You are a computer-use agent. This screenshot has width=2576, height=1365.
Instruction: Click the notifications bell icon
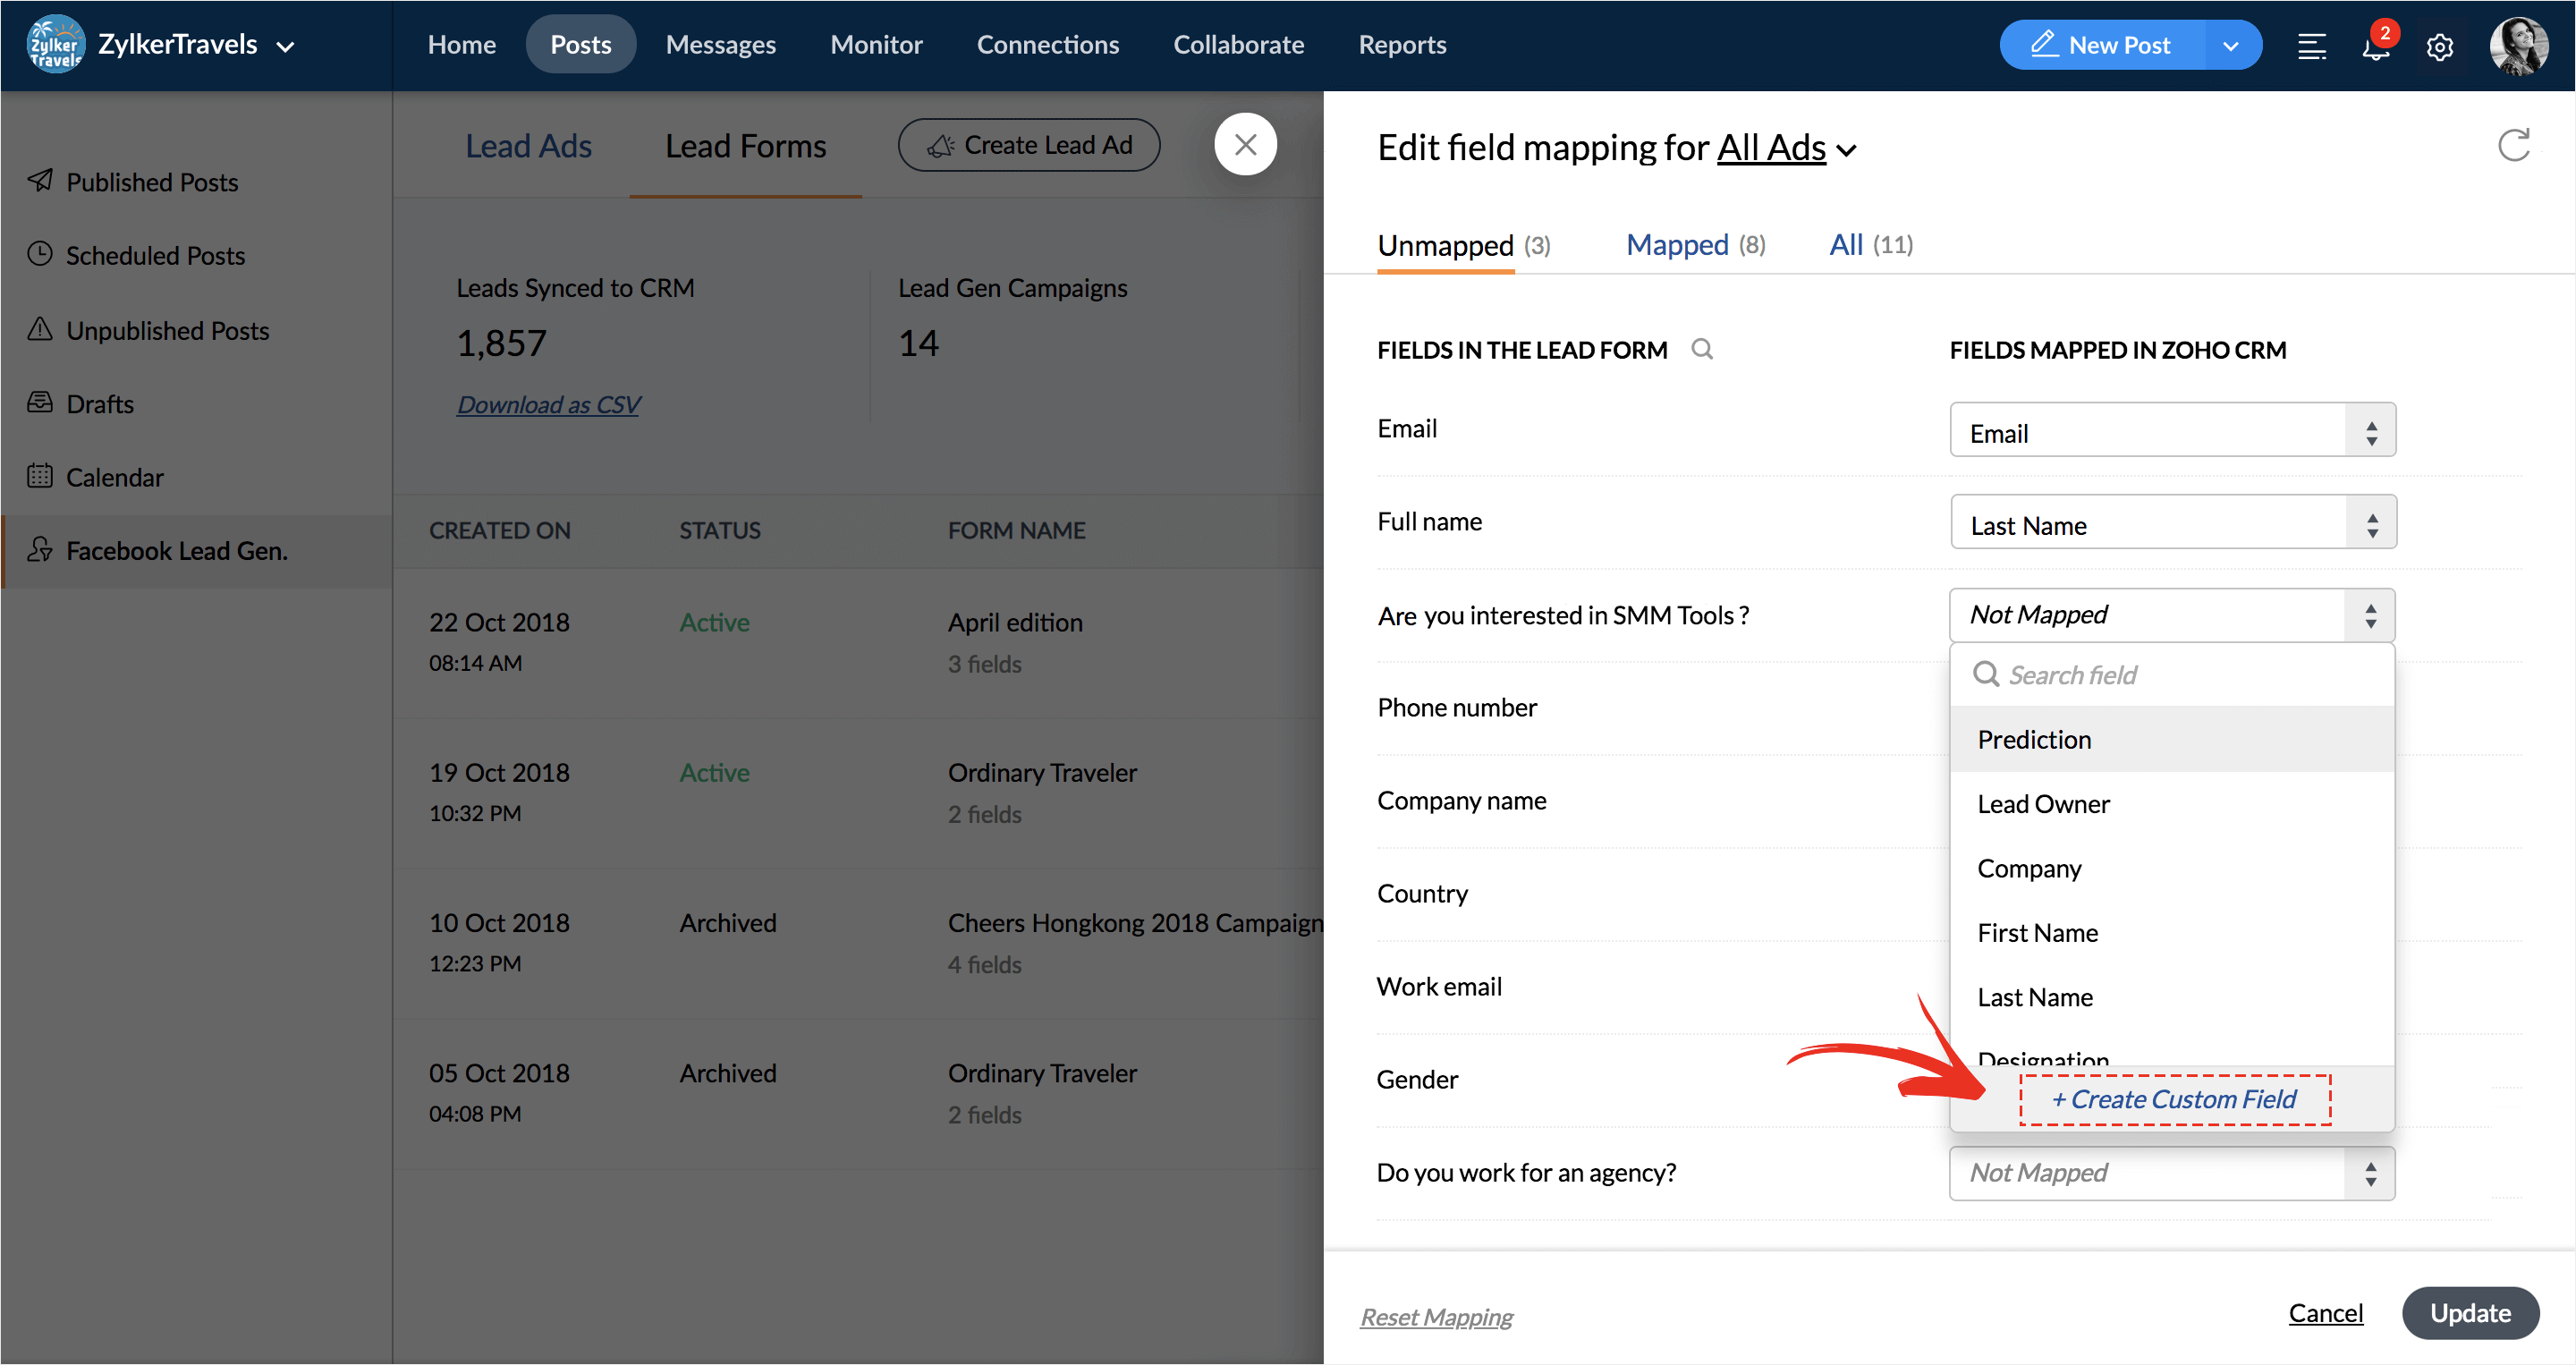tap(2375, 47)
